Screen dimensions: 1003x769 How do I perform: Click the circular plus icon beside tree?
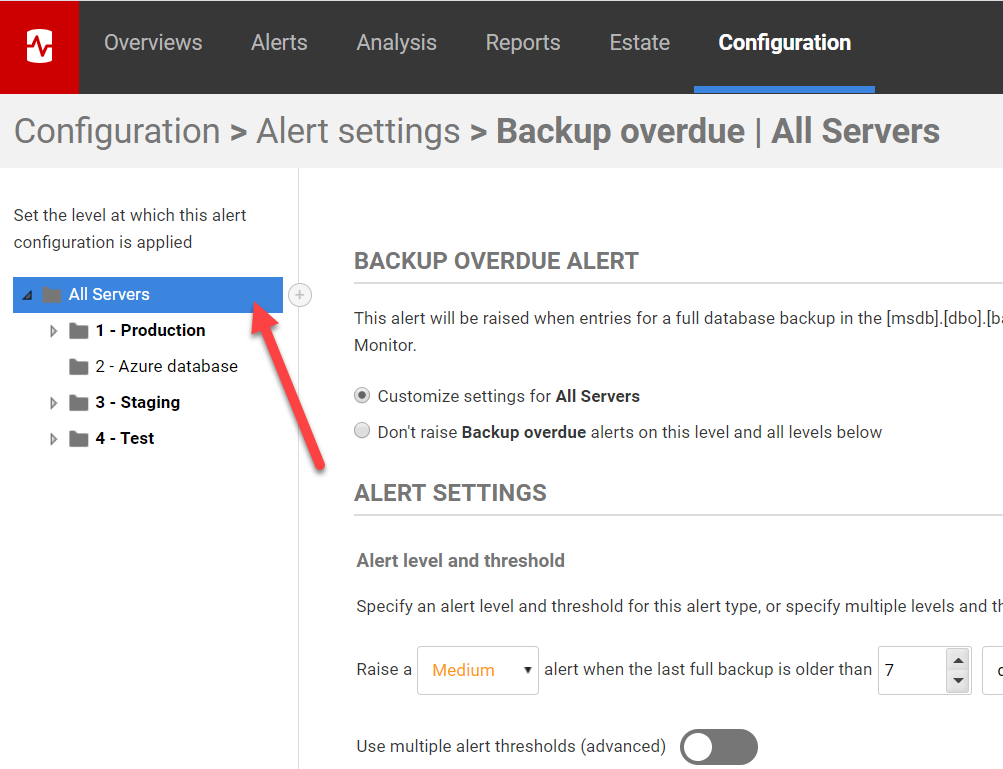(300, 295)
